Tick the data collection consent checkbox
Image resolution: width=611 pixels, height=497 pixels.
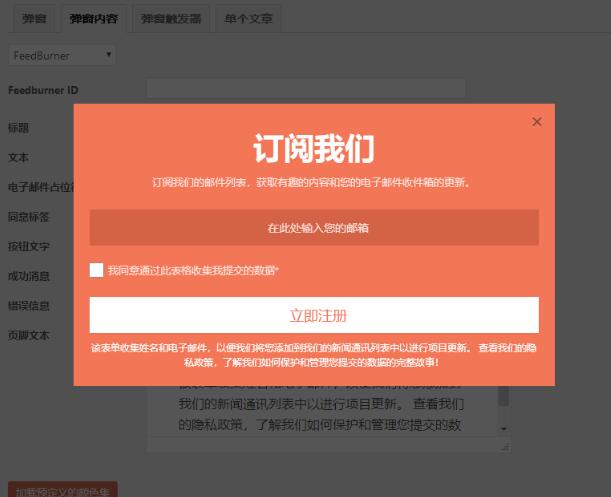click(96, 270)
